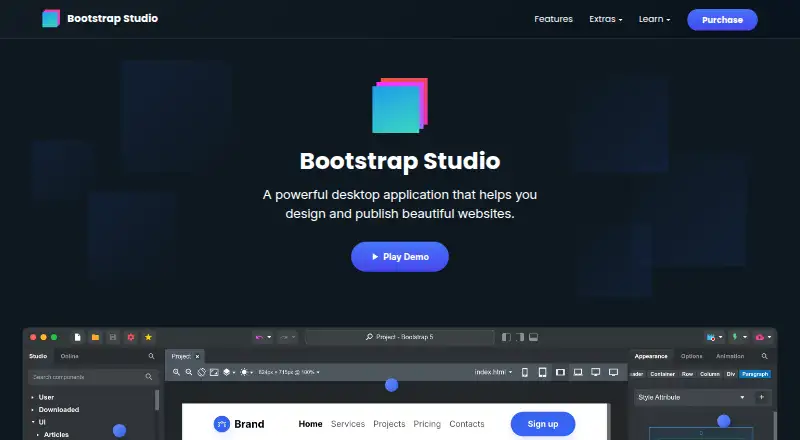
Task: Click the zoom out magnifier icon
Action: click(189, 372)
